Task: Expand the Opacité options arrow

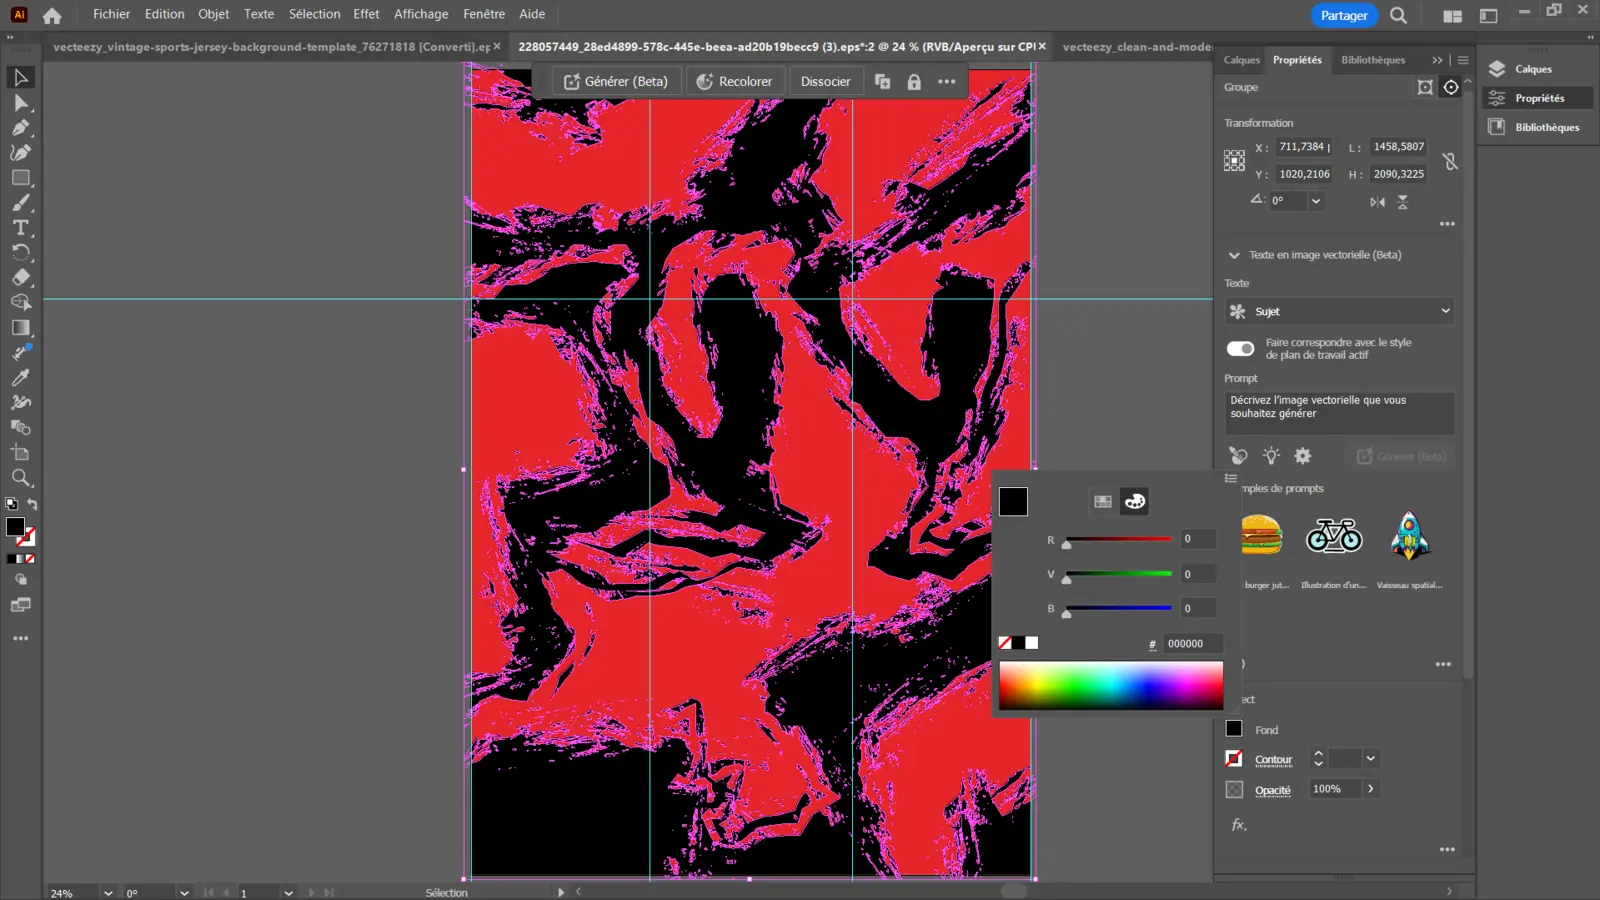Action: point(1371,789)
